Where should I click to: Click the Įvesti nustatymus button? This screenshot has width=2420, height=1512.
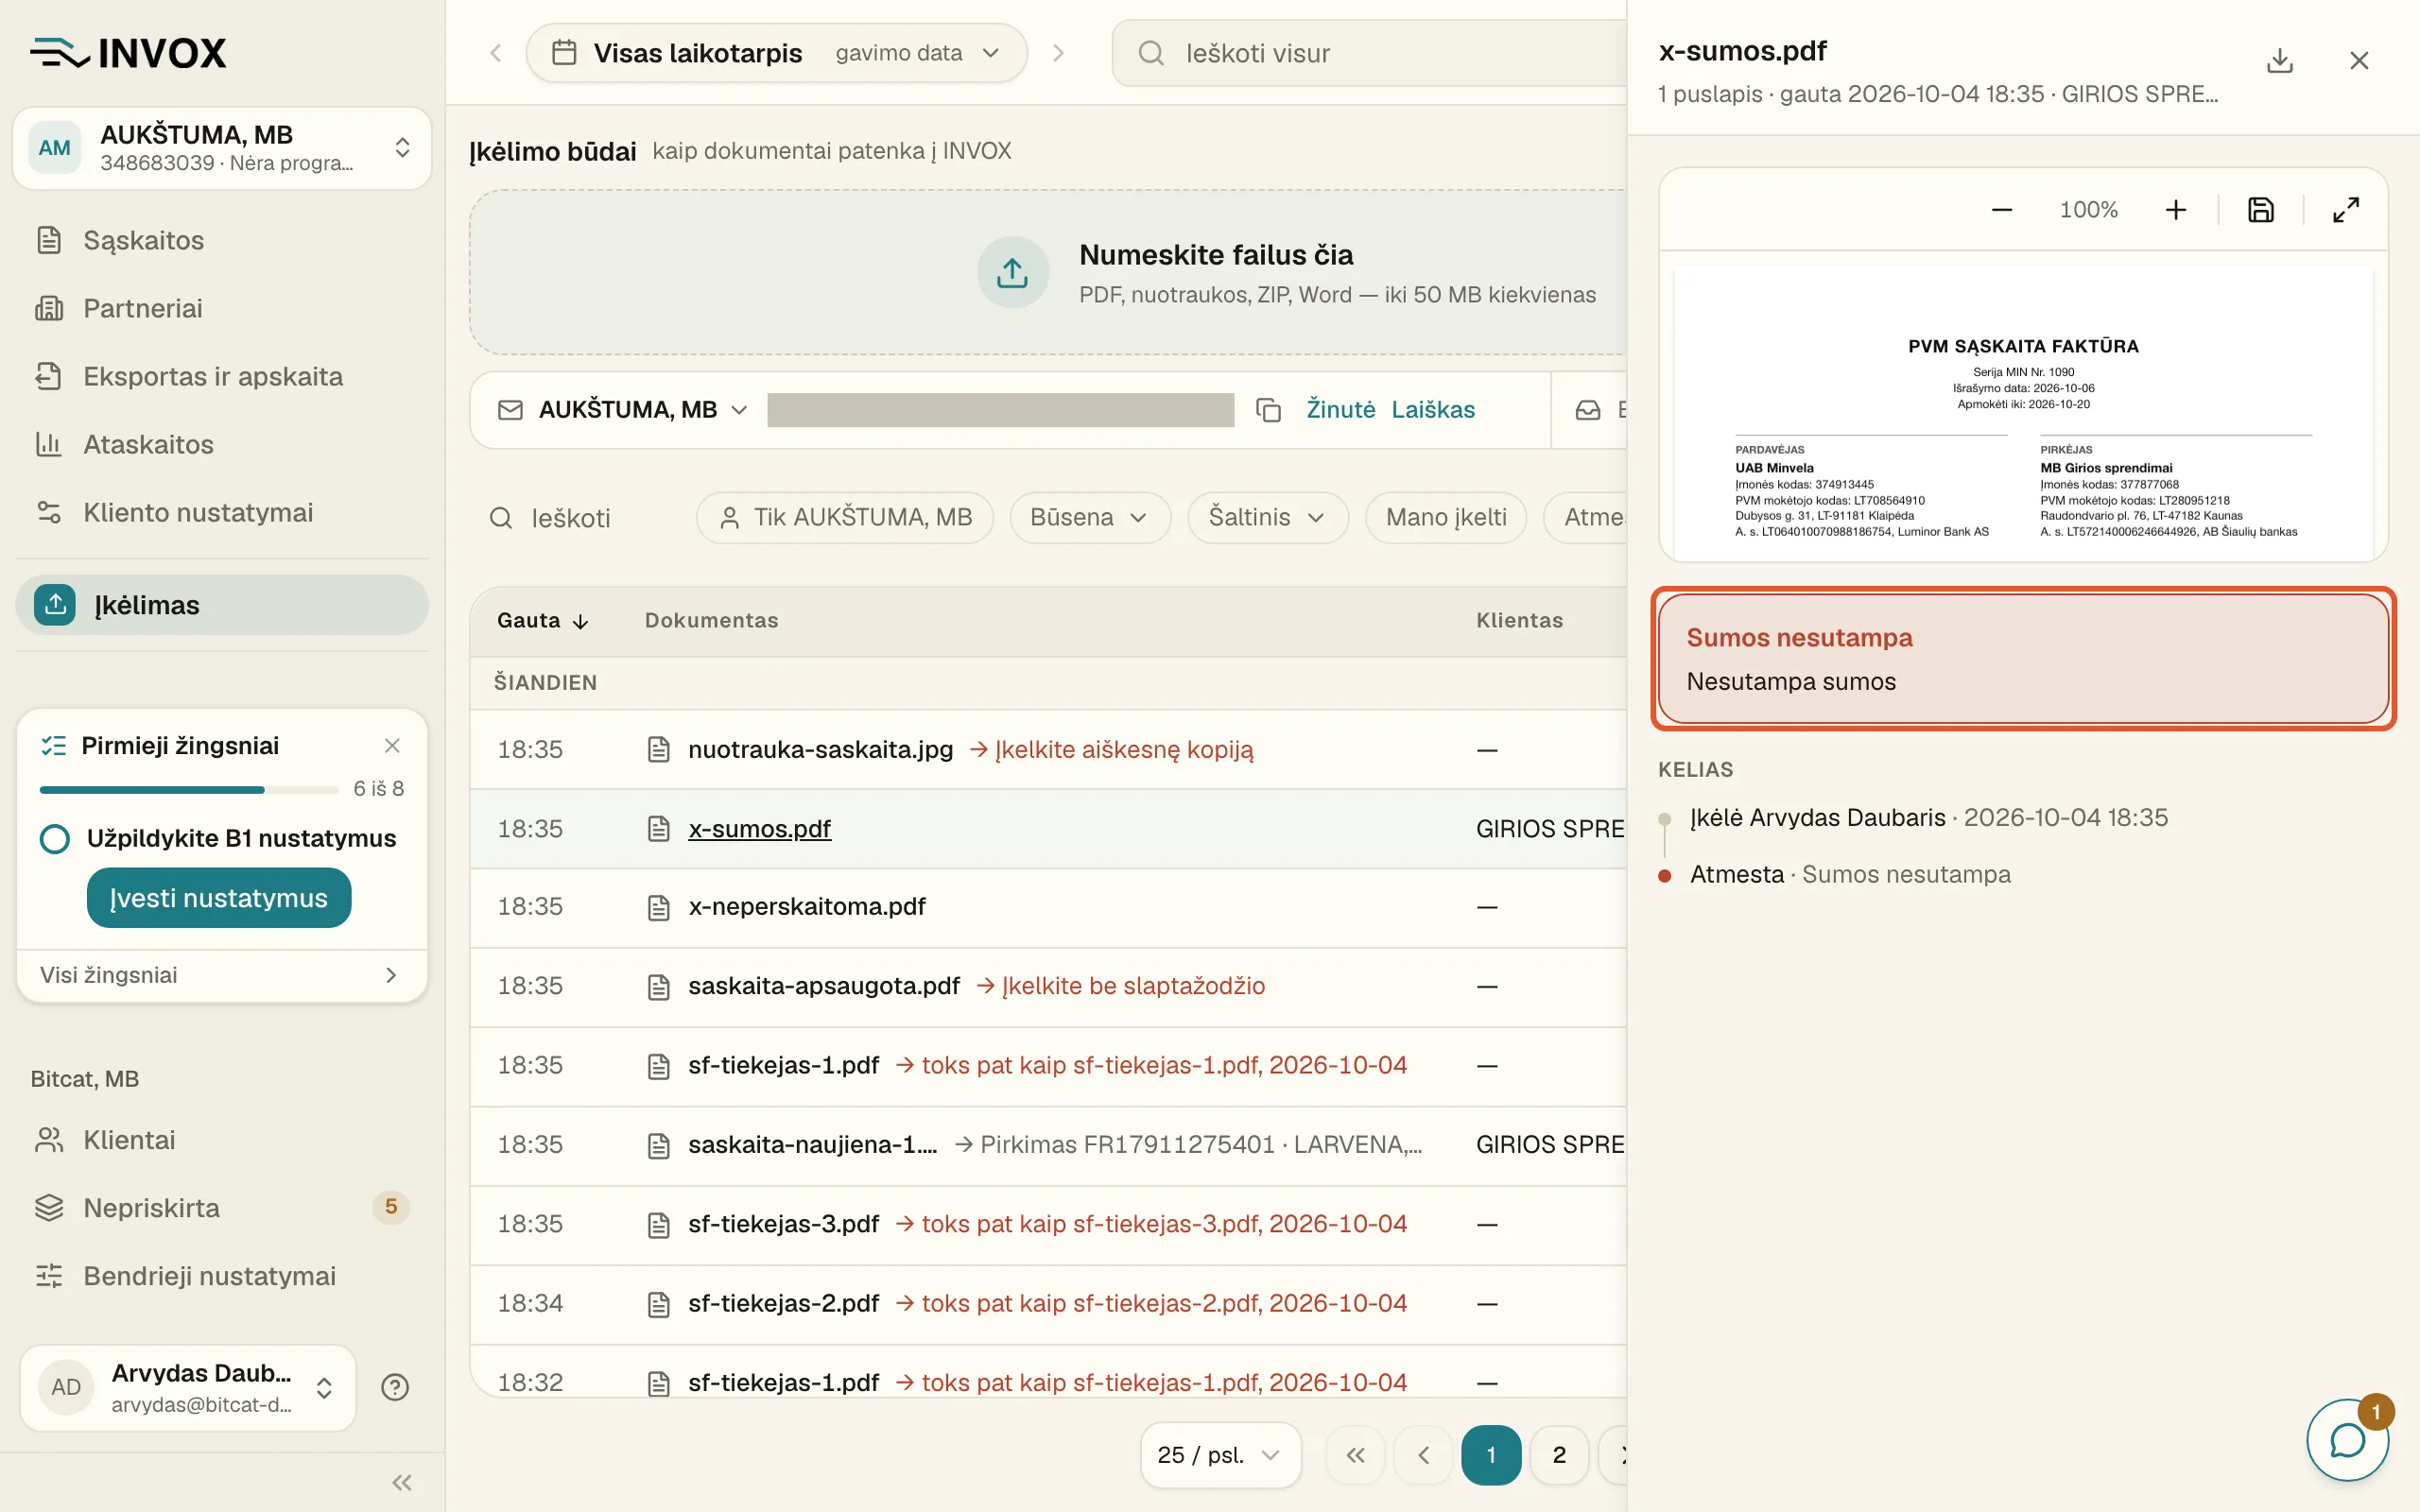(x=219, y=898)
